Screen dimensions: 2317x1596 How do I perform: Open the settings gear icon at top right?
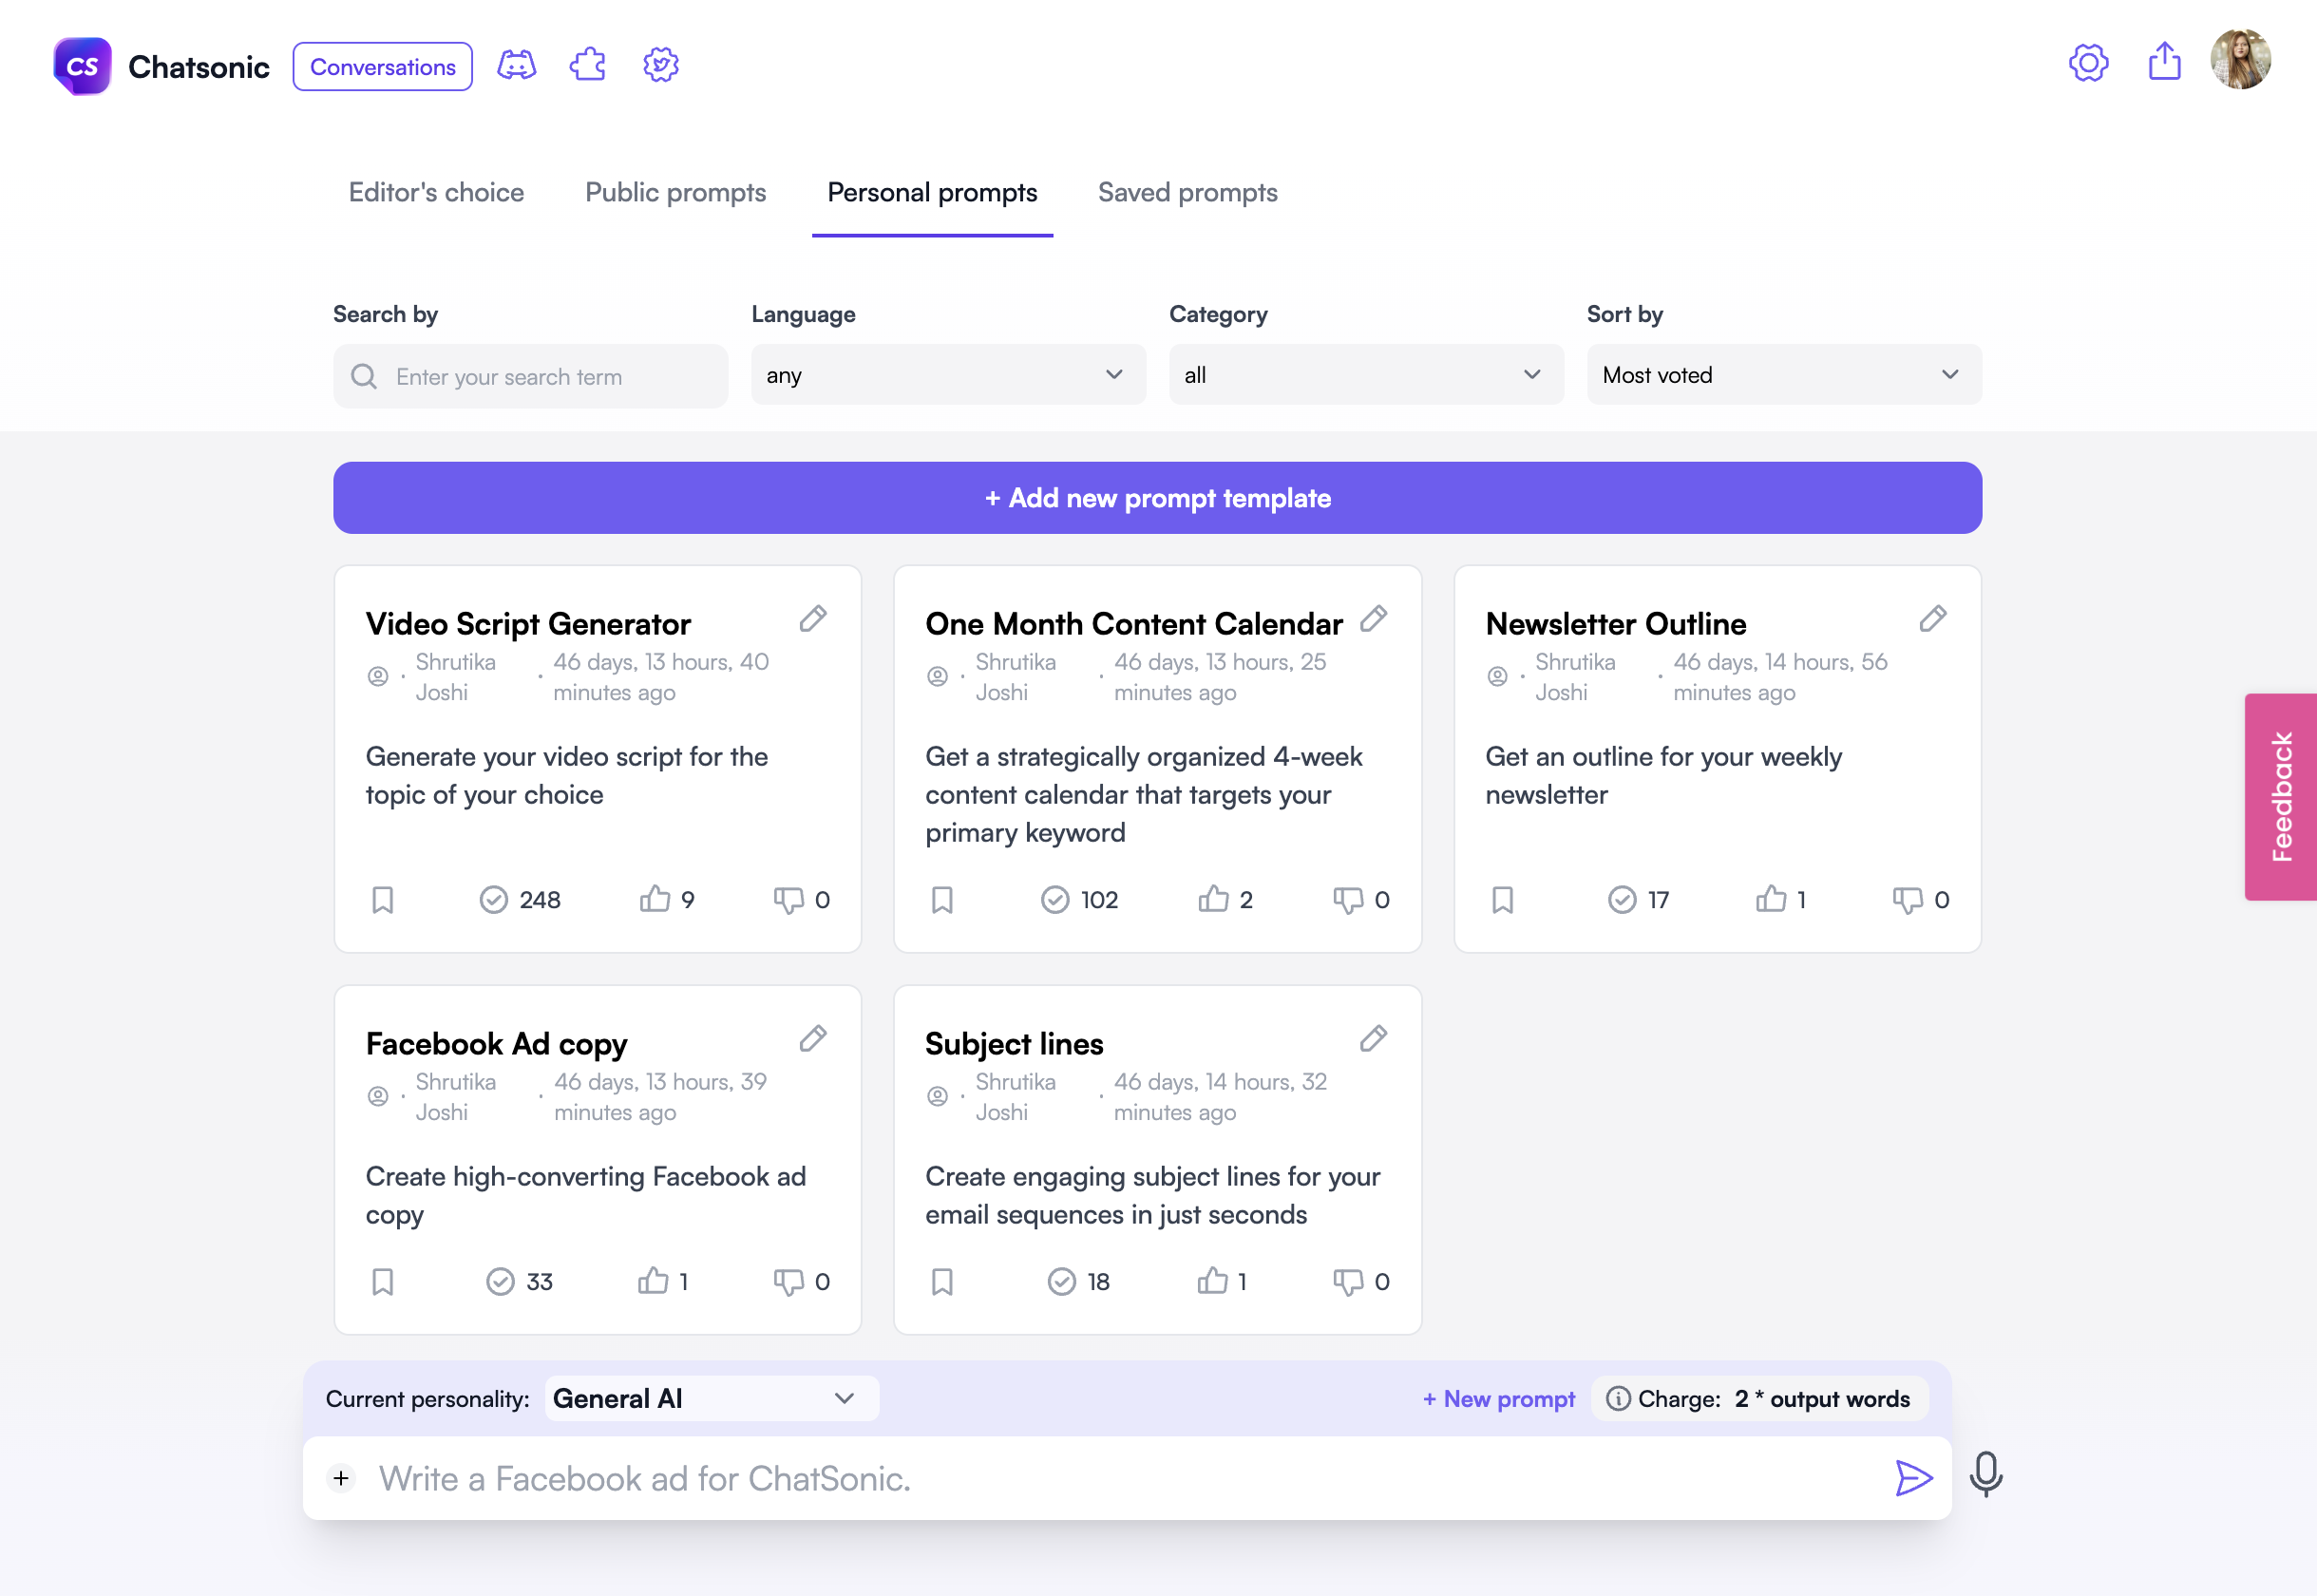[x=2088, y=63]
